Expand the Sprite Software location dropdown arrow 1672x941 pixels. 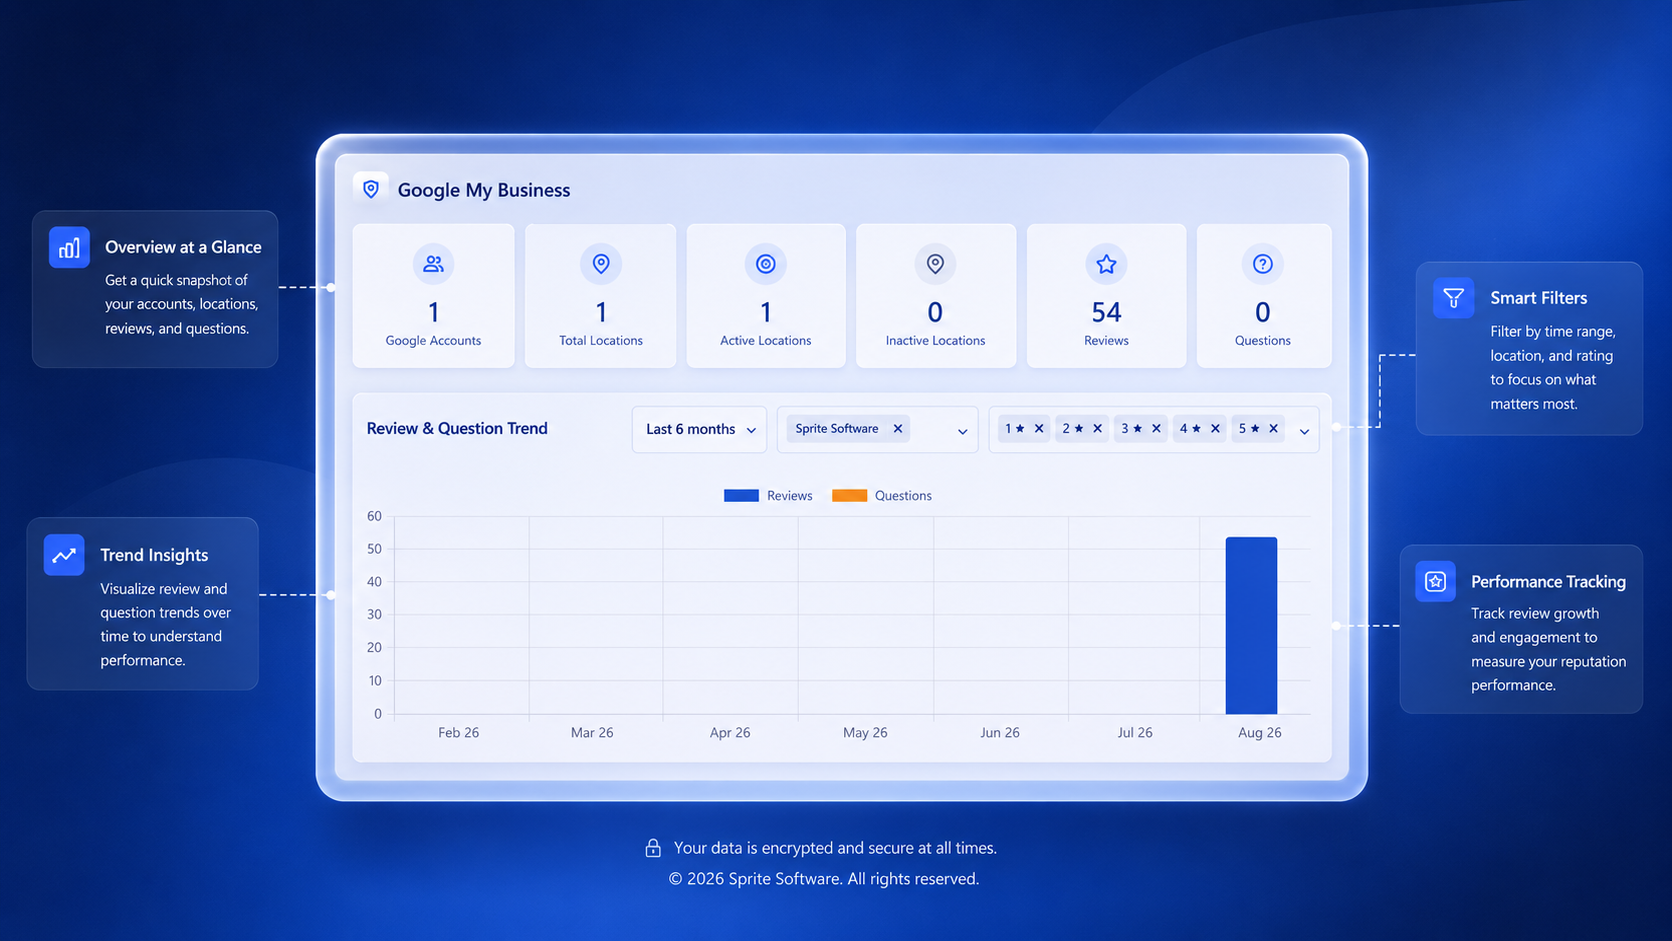(x=962, y=431)
